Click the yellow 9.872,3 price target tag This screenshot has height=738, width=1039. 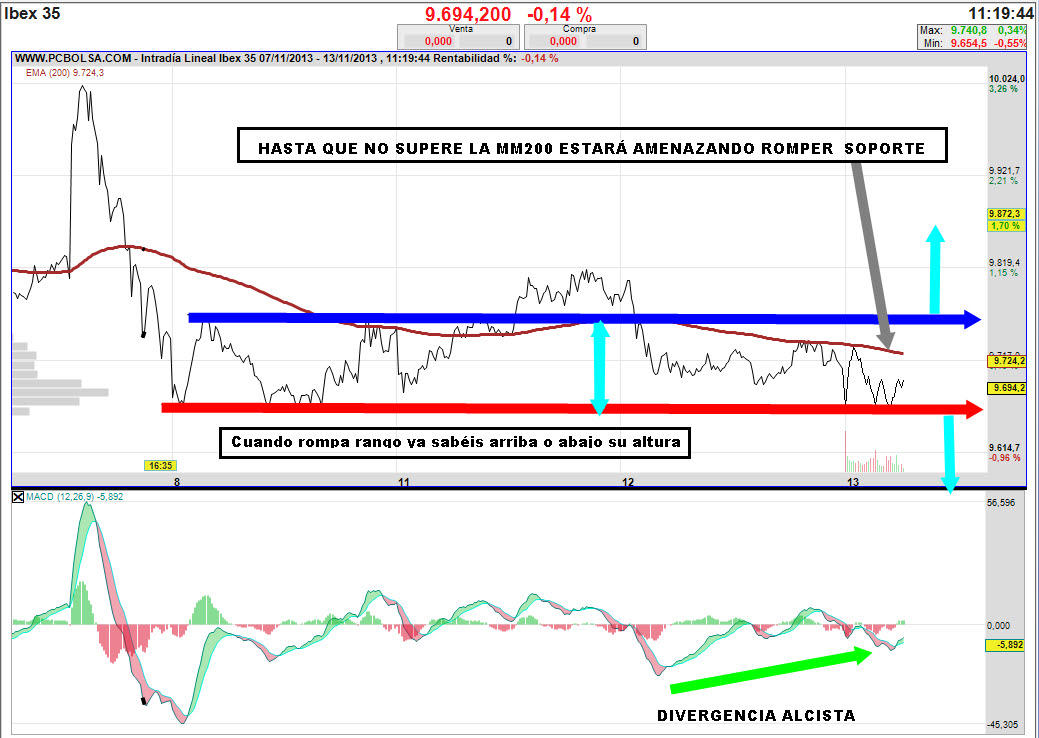click(x=1005, y=214)
